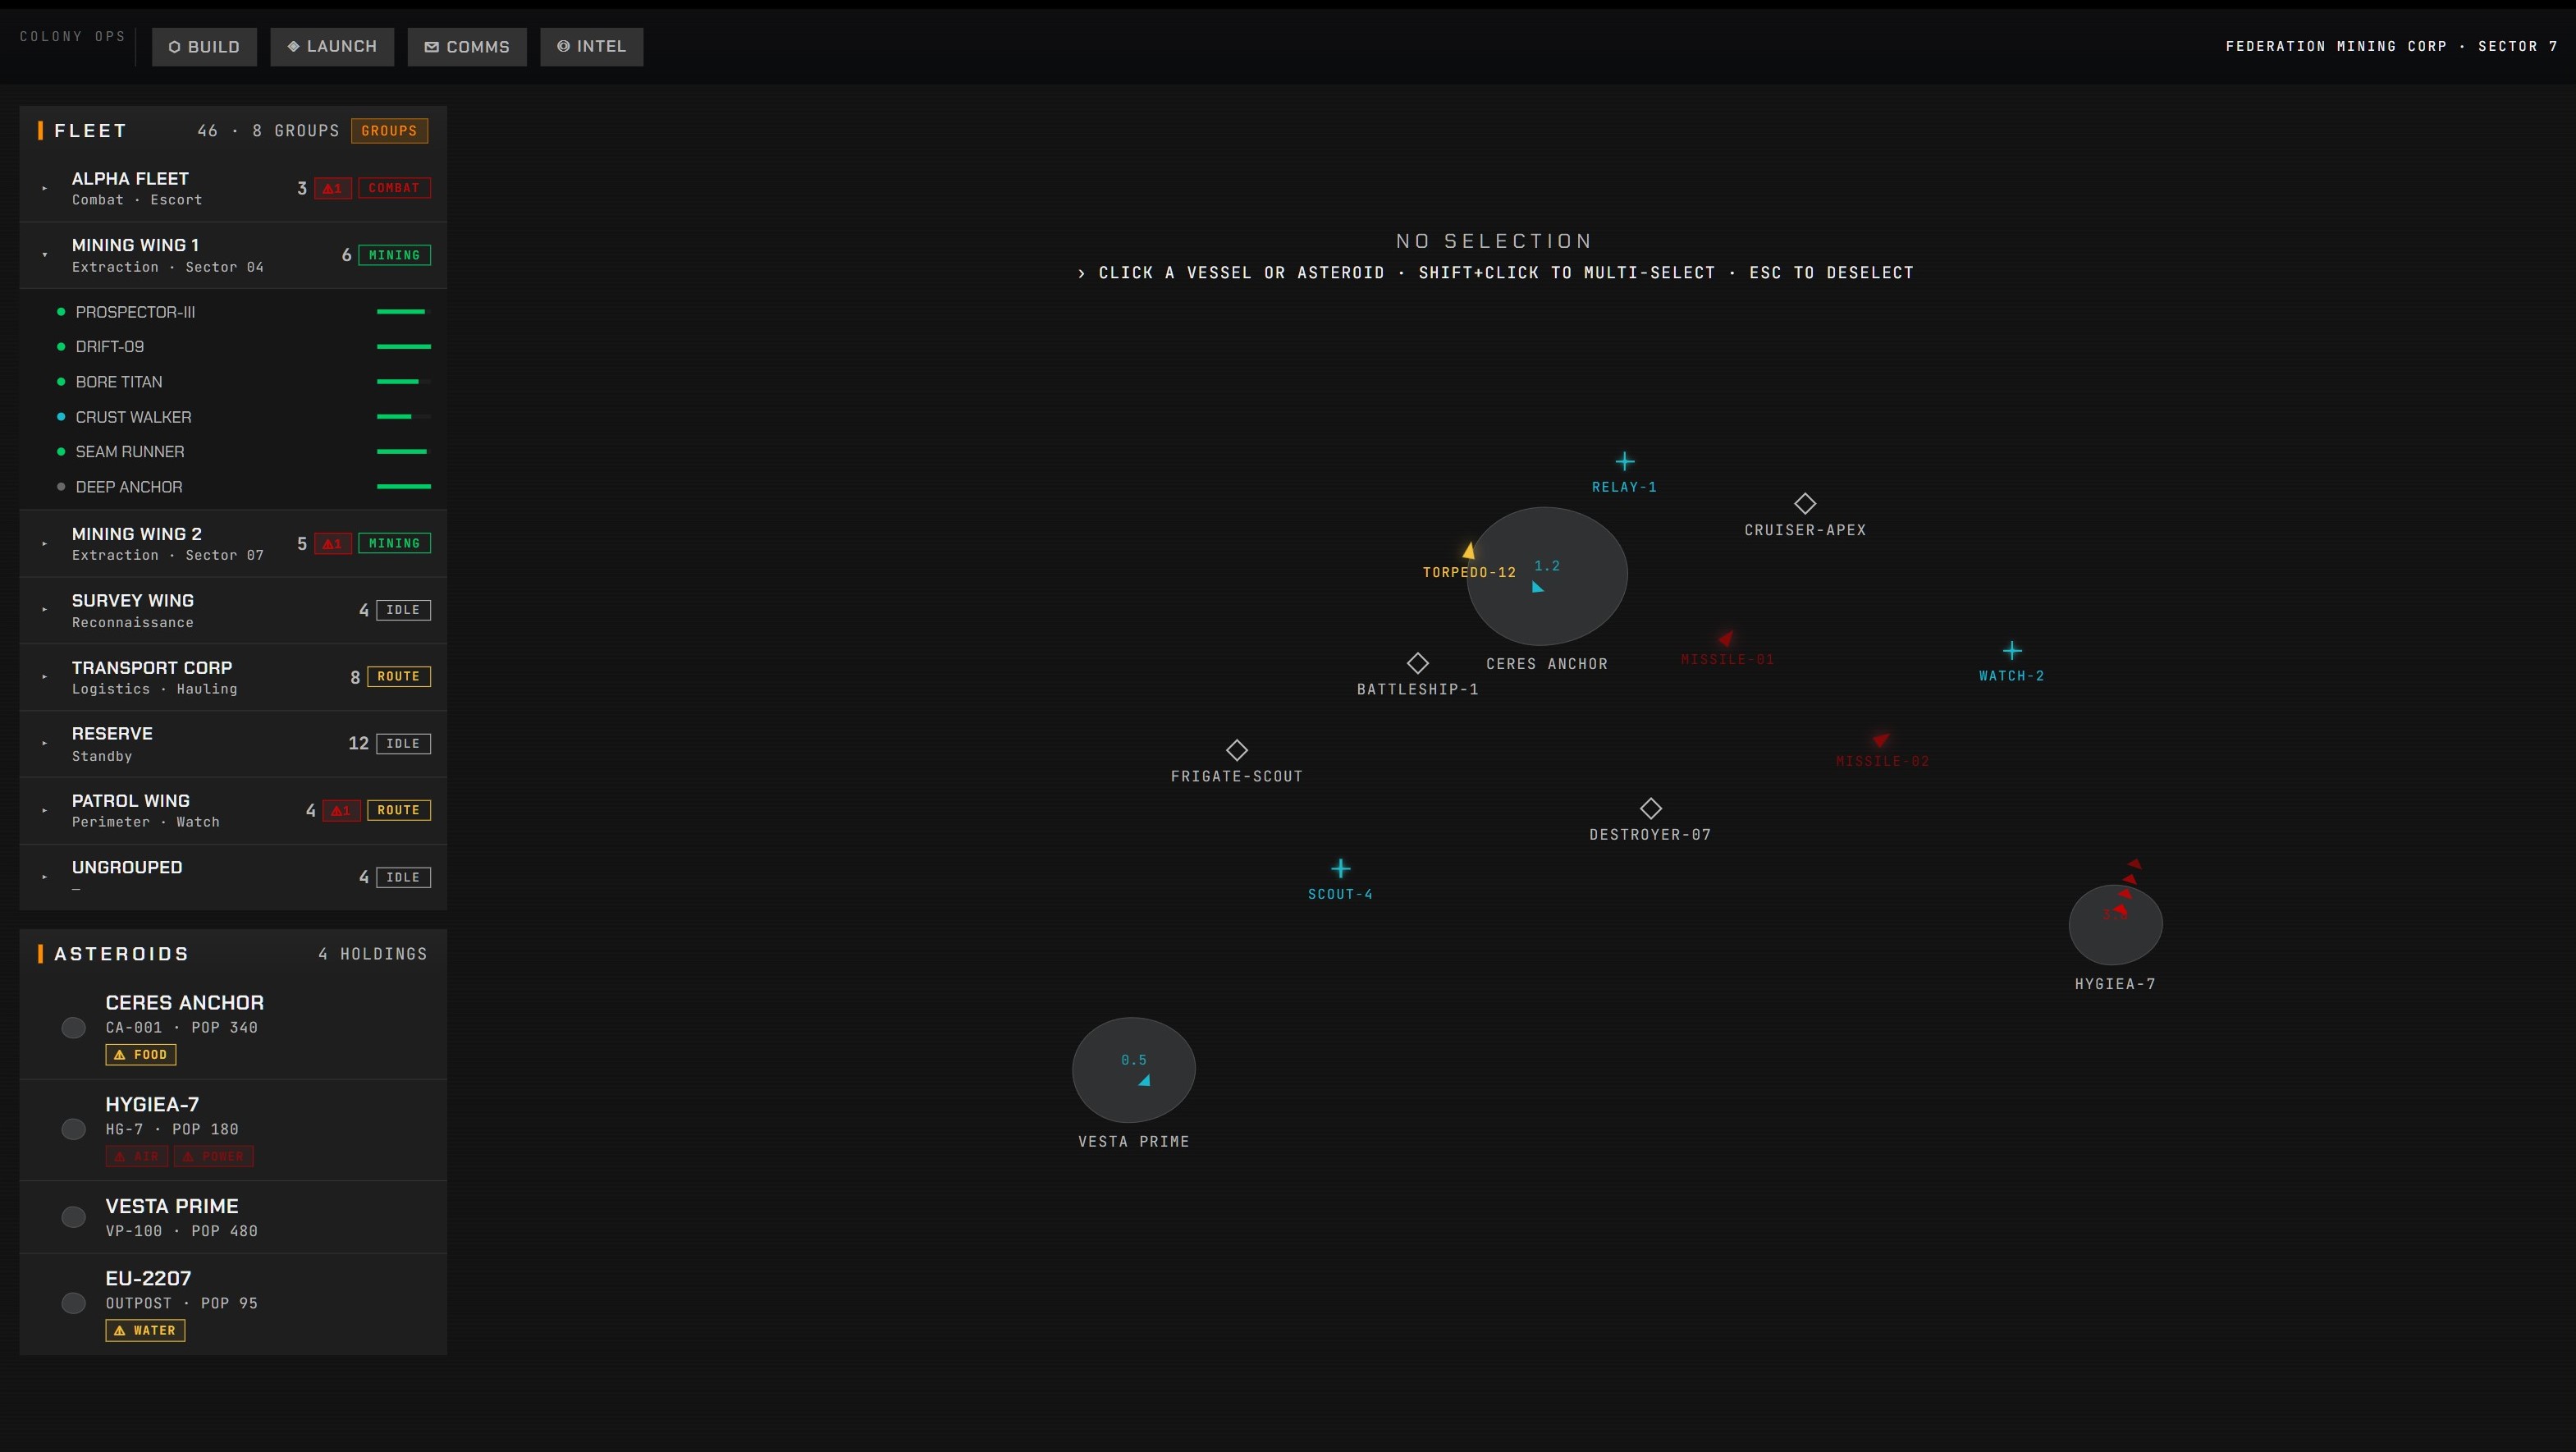Toggle the CERES ANCHOR selection circle
The height and width of the screenshot is (1452, 2576).
(x=73, y=1028)
